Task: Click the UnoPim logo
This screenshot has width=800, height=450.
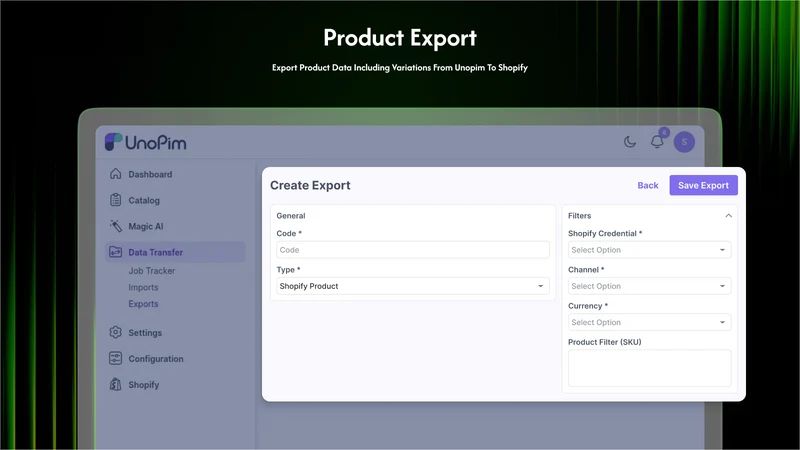Action: click(145, 142)
